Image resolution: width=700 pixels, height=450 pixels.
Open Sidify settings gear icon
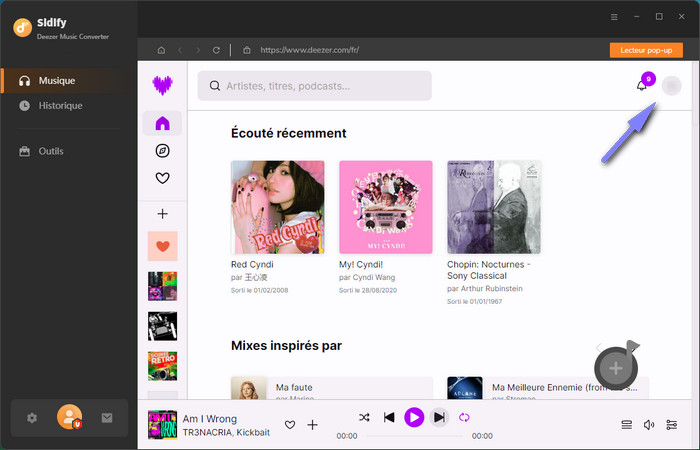(x=32, y=418)
